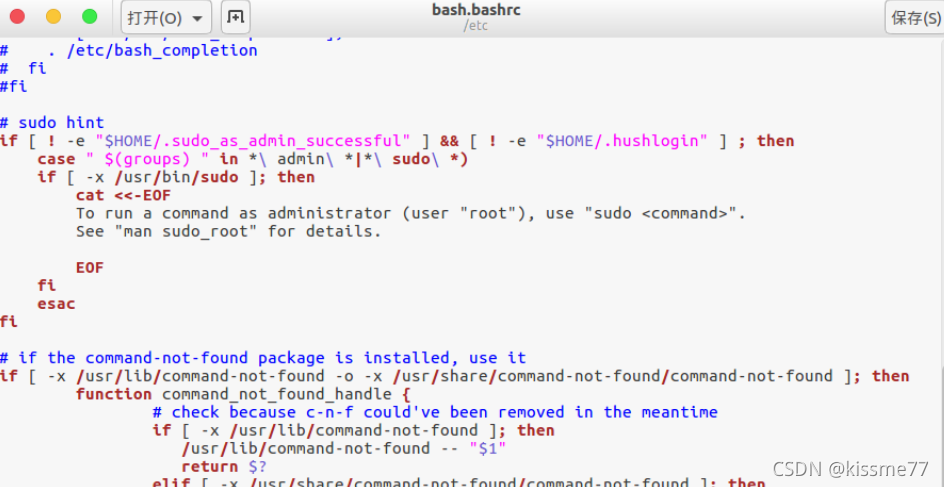The width and height of the screenshot is (944, 487).
Task: Click '/usr/lib/command-not-found -- "$1"' line
Action: 344,448
